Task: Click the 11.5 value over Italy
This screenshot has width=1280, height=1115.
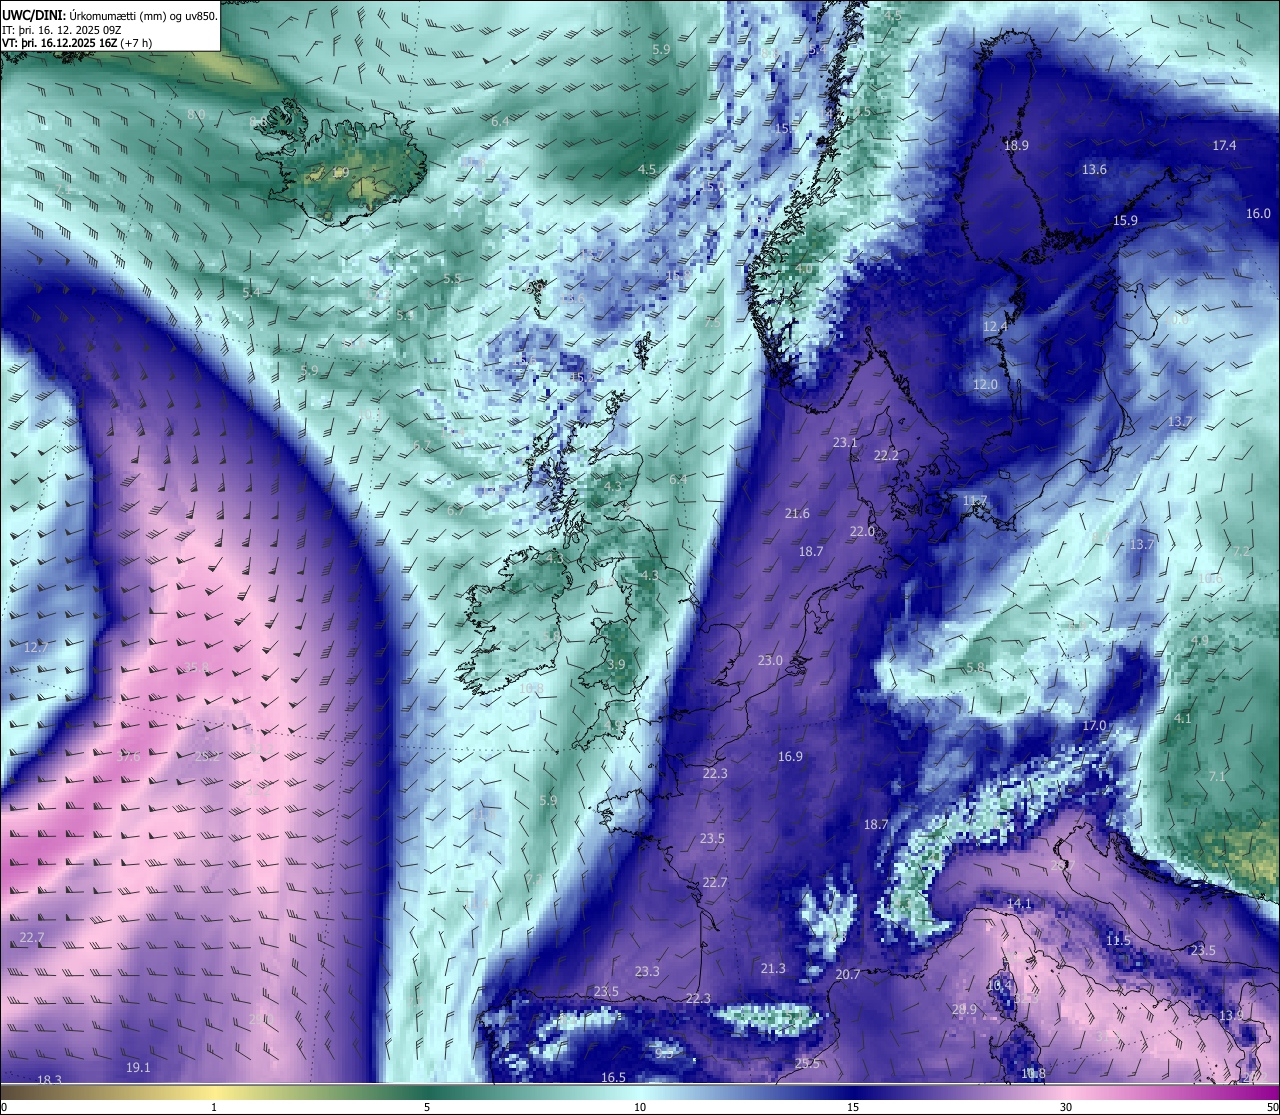Action: point(1118,940)
